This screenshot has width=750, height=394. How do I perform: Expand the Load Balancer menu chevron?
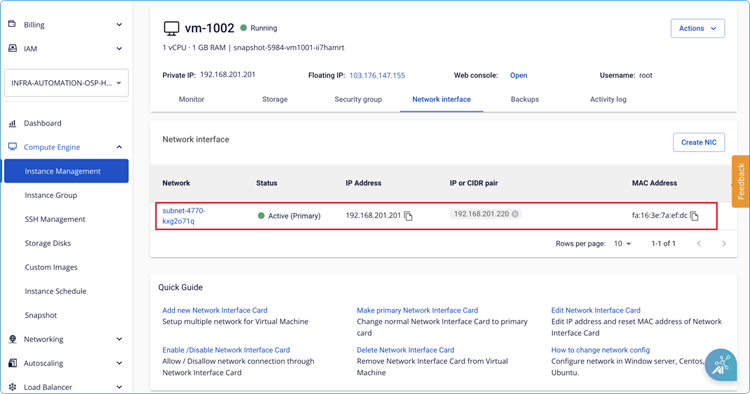[119, 387]
